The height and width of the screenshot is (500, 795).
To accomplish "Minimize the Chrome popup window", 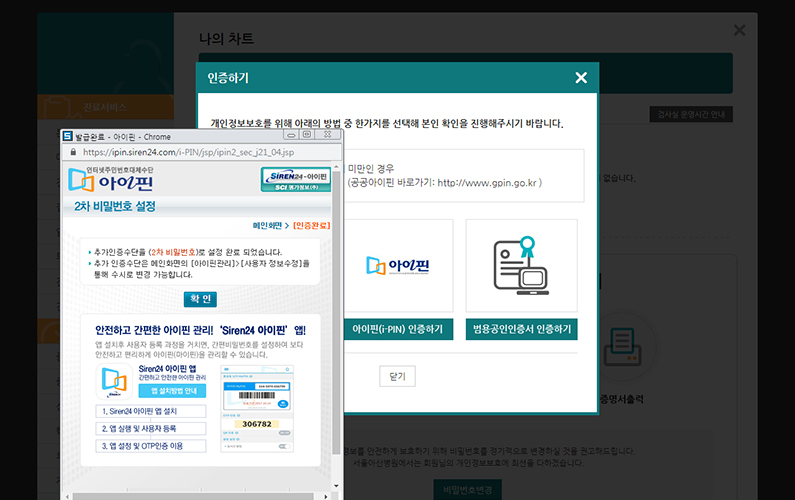I will [291, 135].
